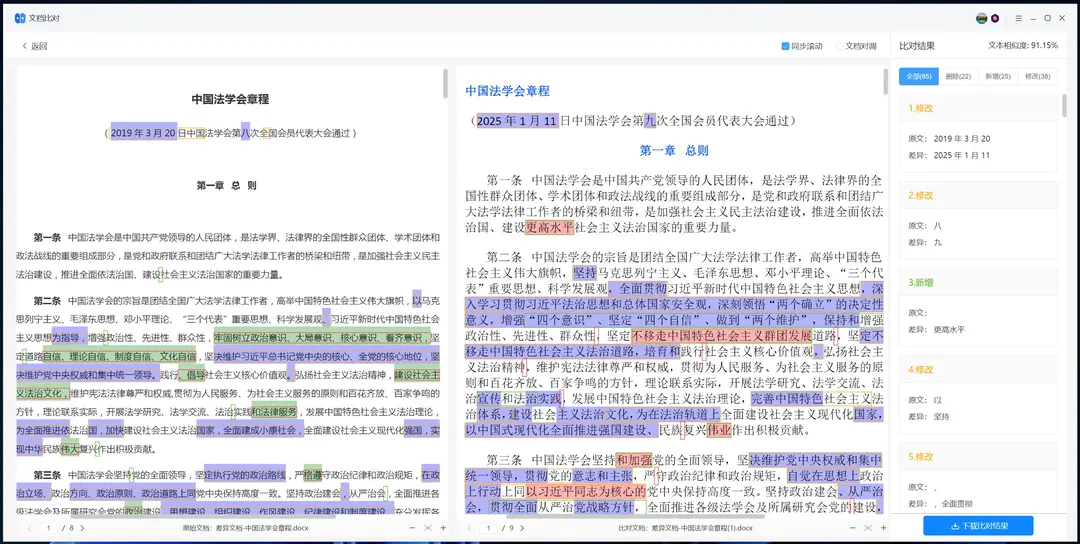
Task: Uncheck the 同步滚动 checkbox
Action: [x=785, y=46]
